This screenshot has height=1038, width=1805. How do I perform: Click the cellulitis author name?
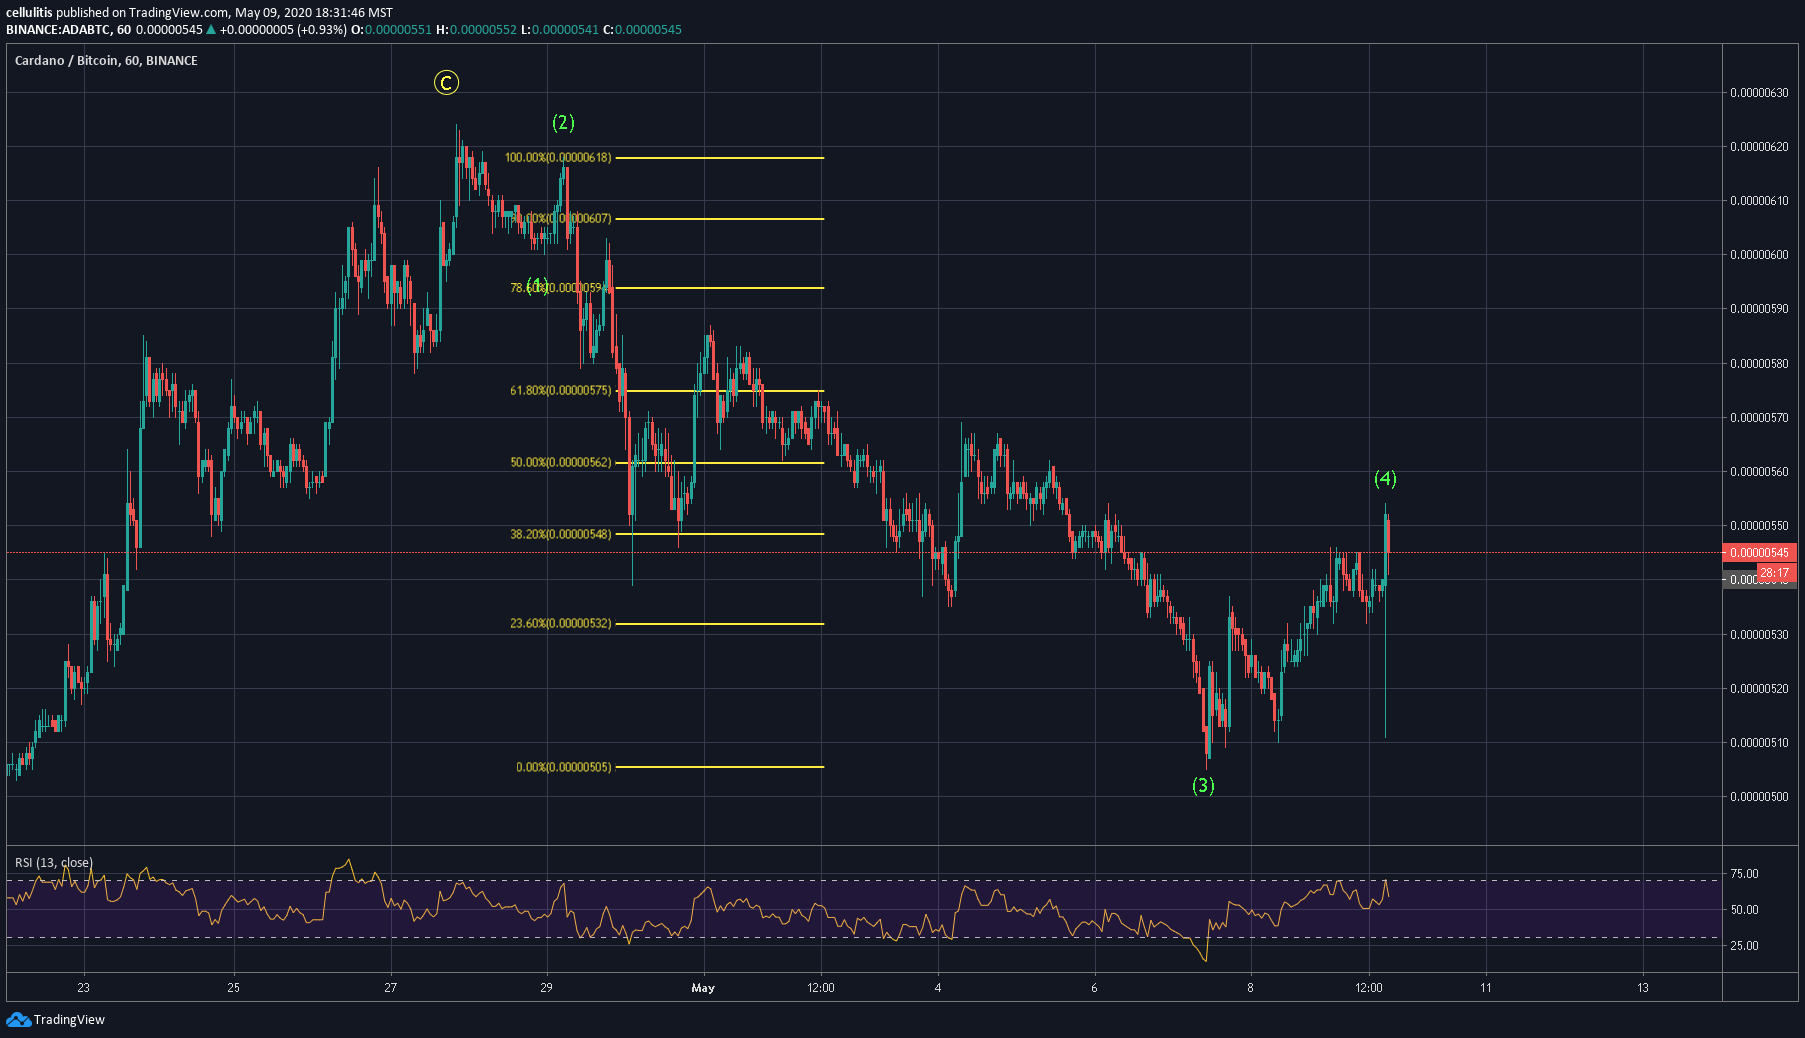pos(29,13)
